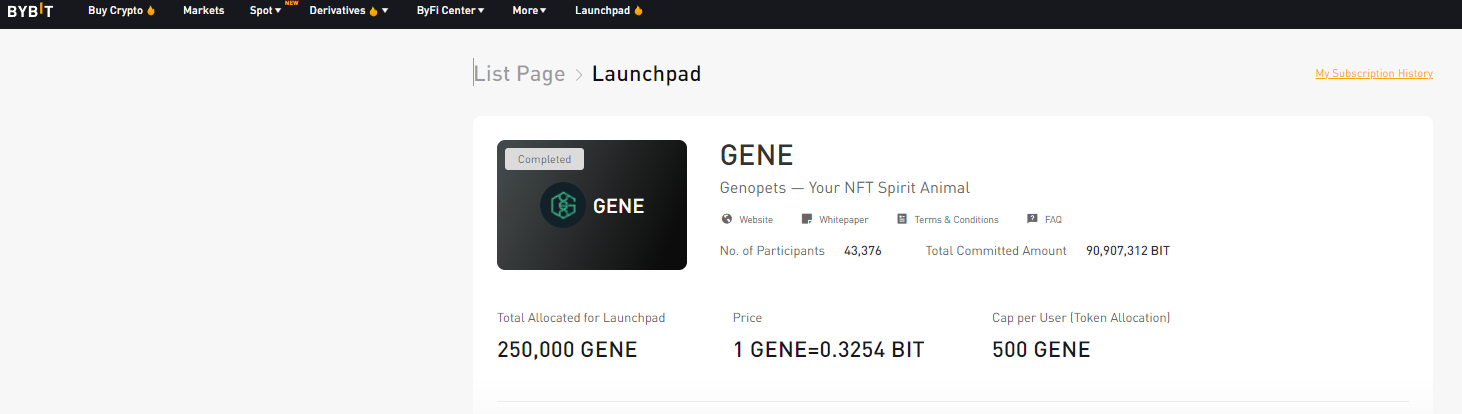Viewport: 1462px width, 414px height.
Task: Click the Bybit logo
Action: pyautogui.click(x=30, y=11)
